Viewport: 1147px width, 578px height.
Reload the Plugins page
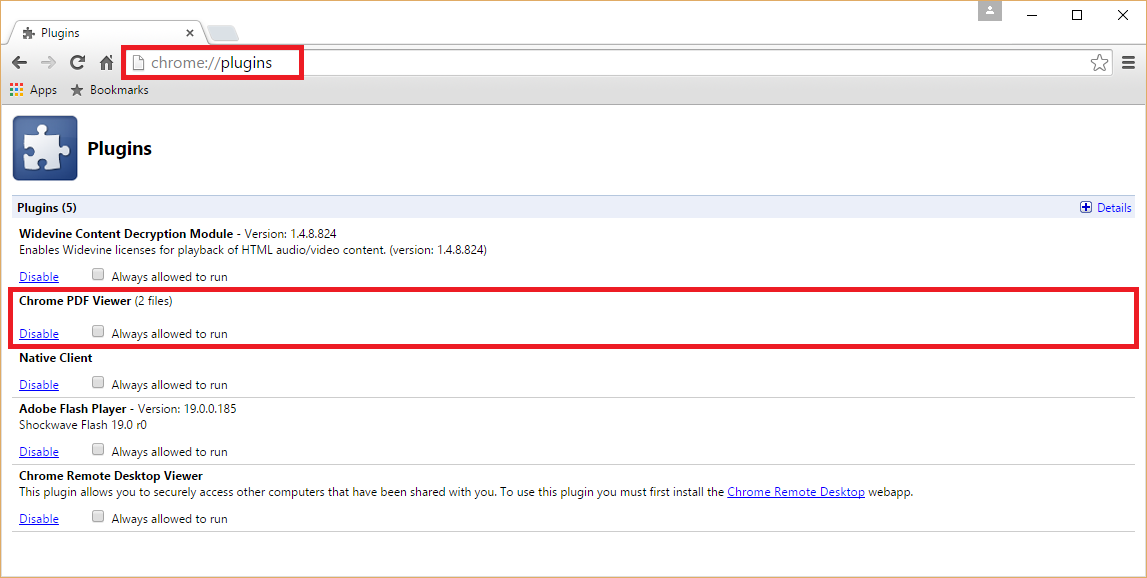click(78, 63)
